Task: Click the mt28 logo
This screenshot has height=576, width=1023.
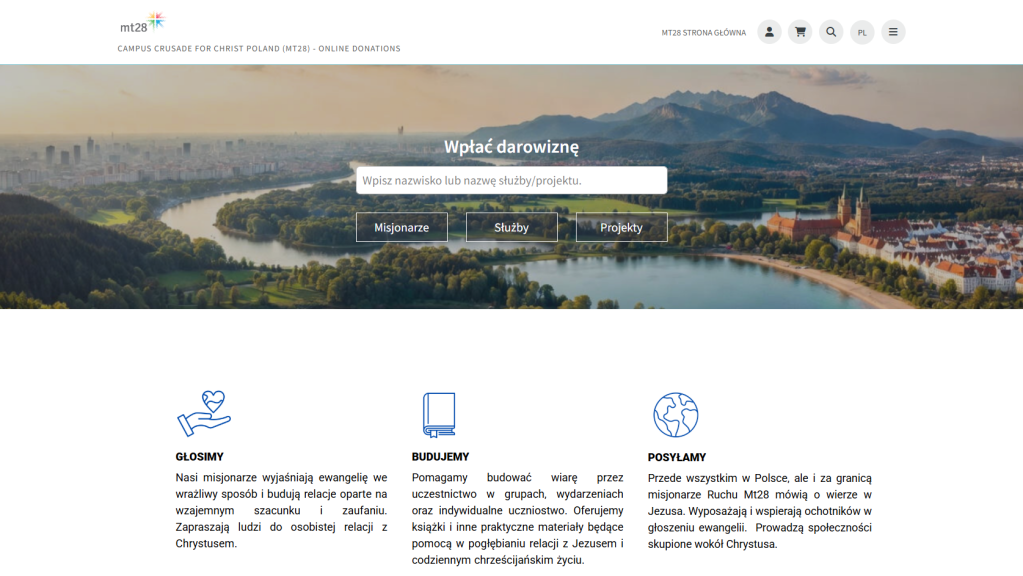Action: click(142, 23)
